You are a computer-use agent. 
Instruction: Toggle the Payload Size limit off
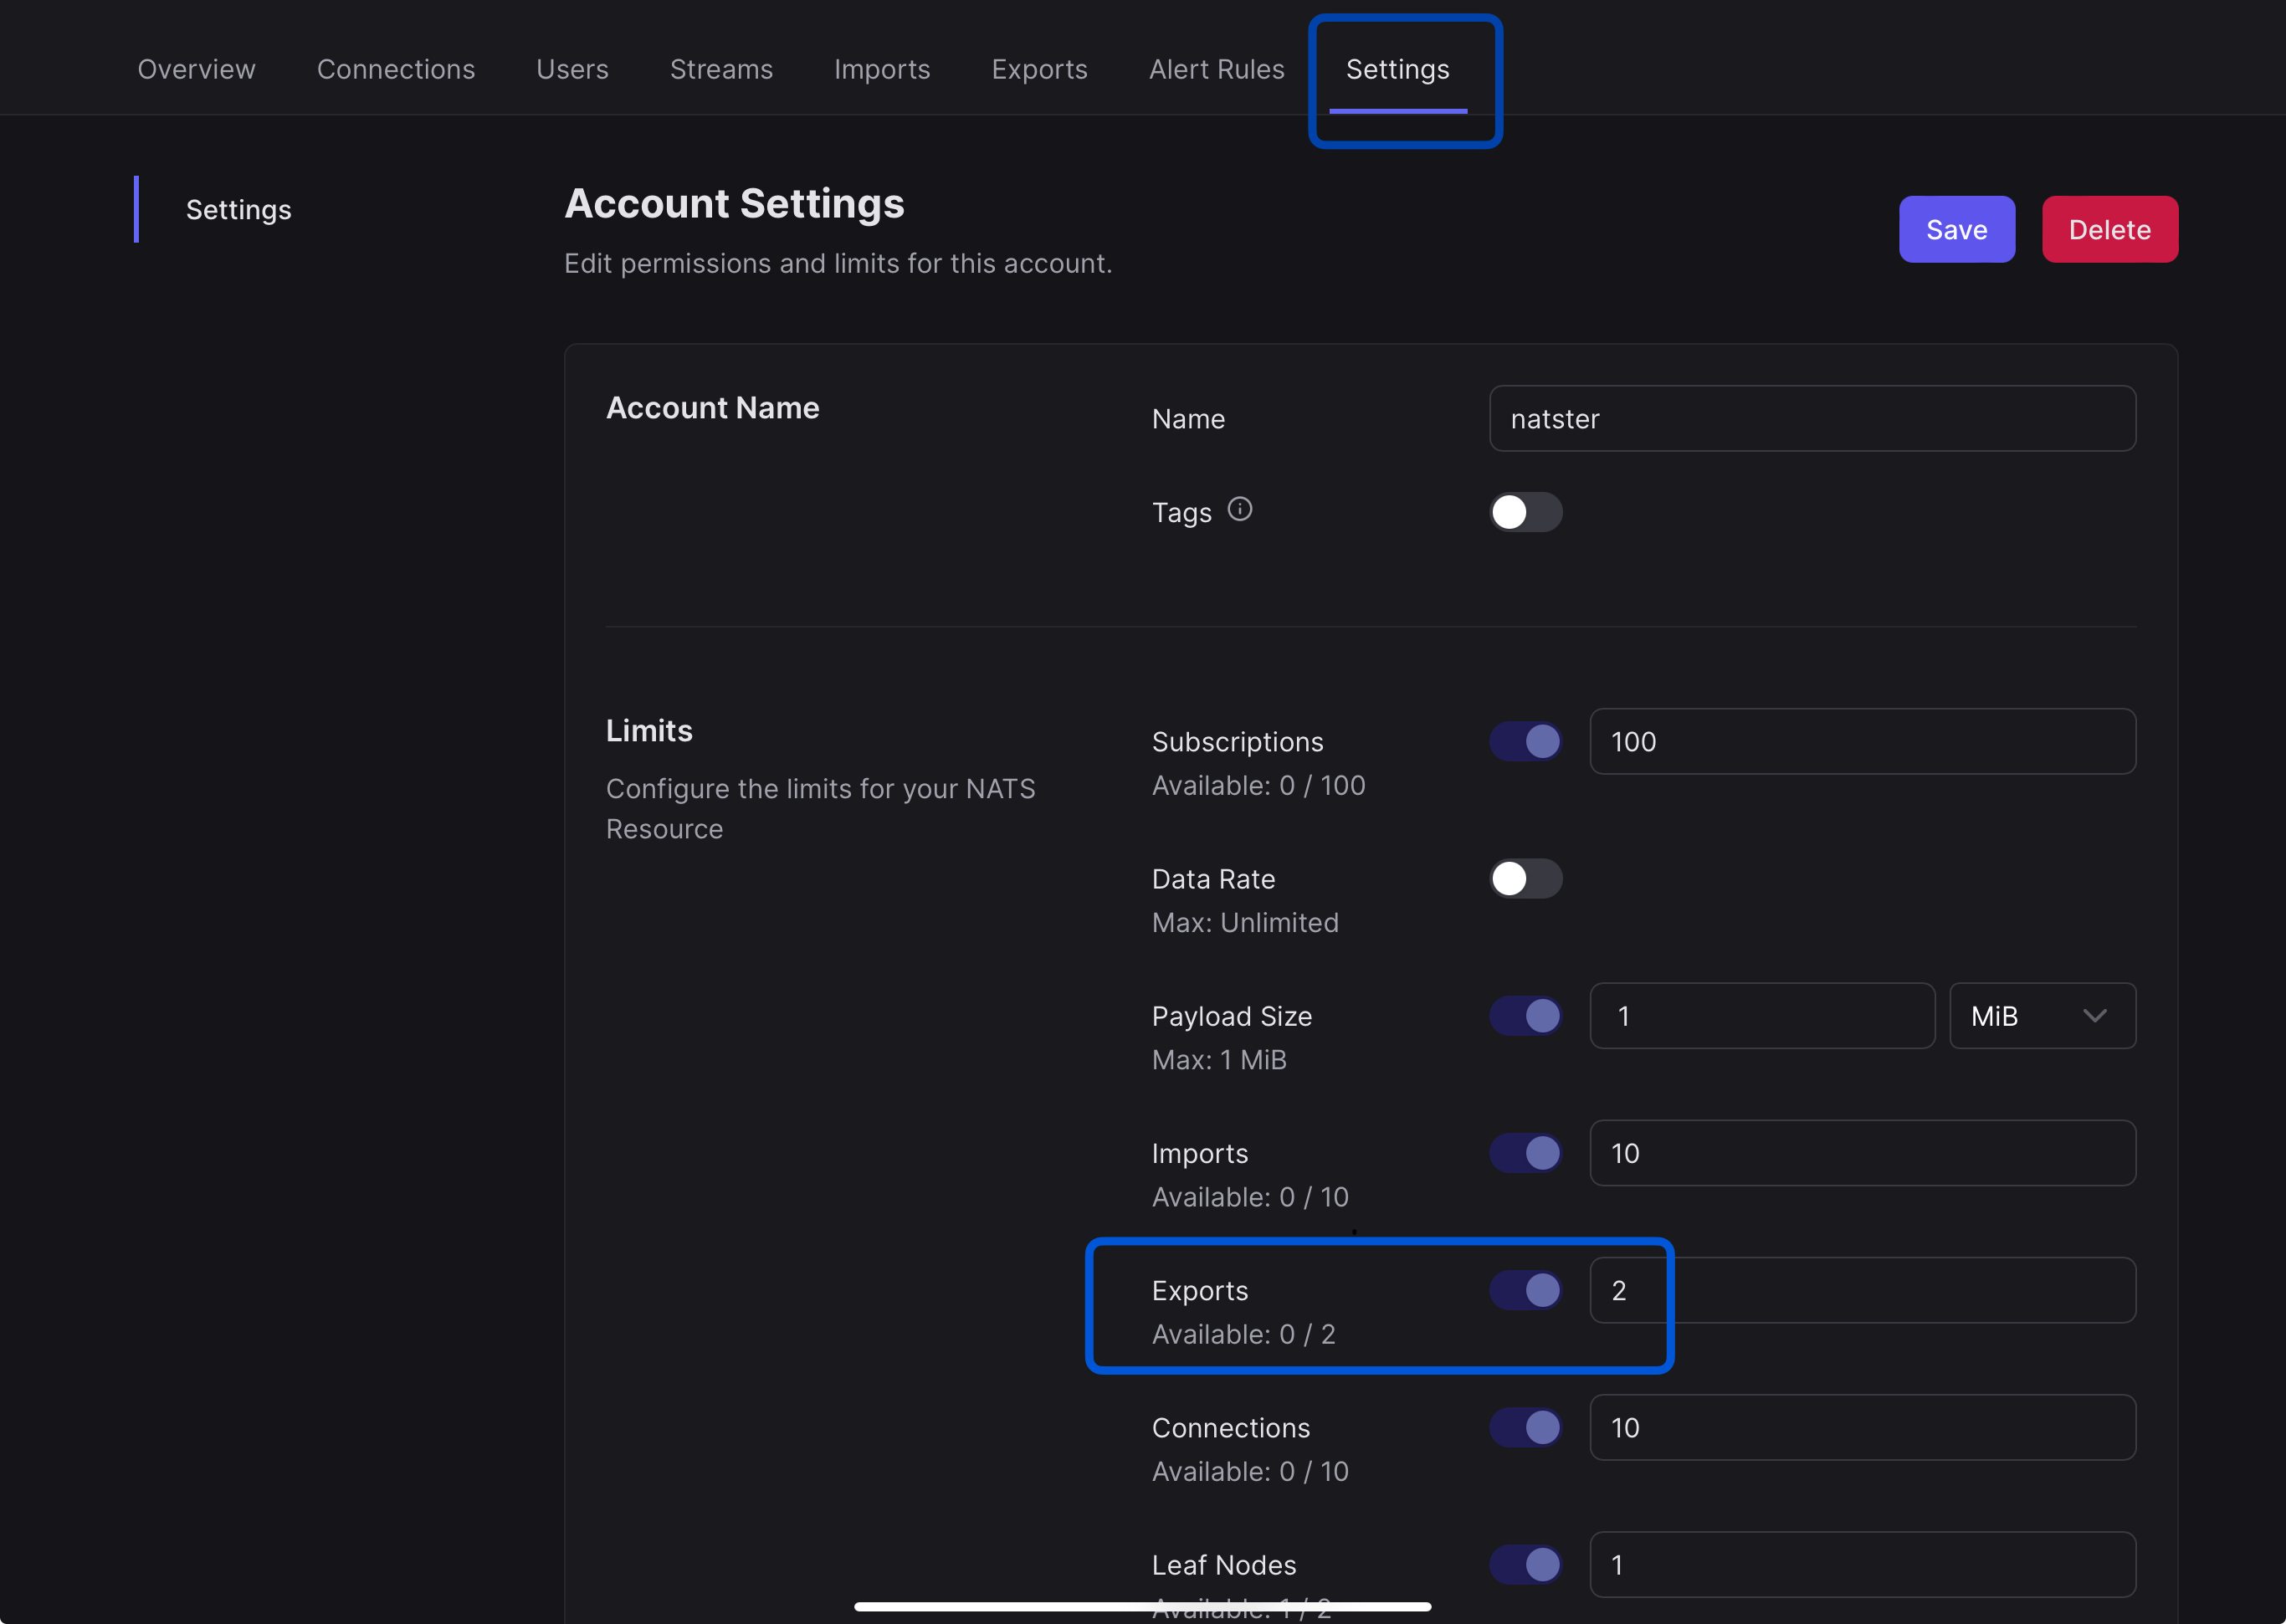pyautogui.click(x=1525, y=1015)
